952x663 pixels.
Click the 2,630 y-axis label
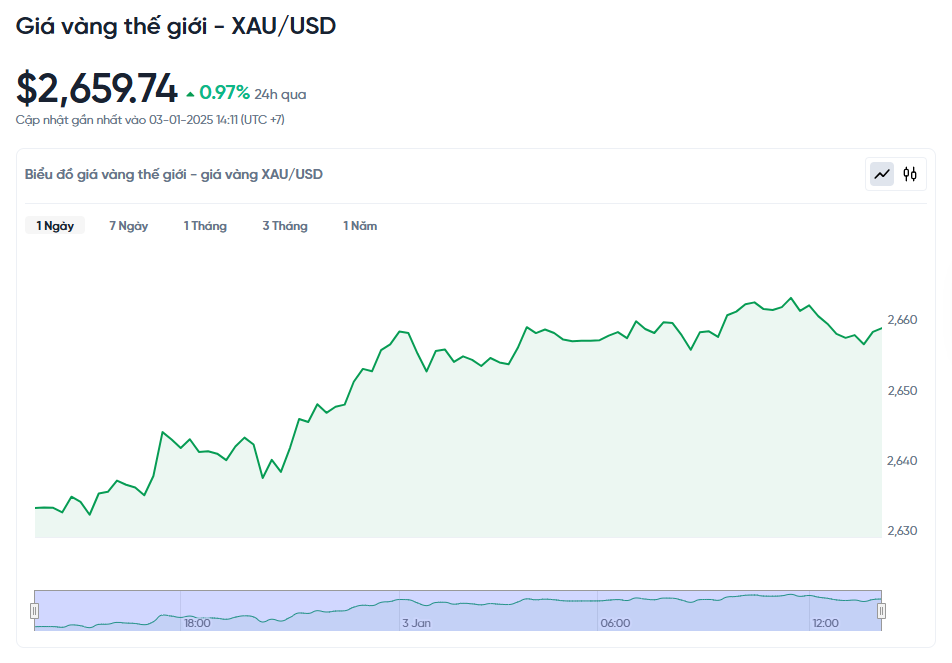tap(902, 531)
